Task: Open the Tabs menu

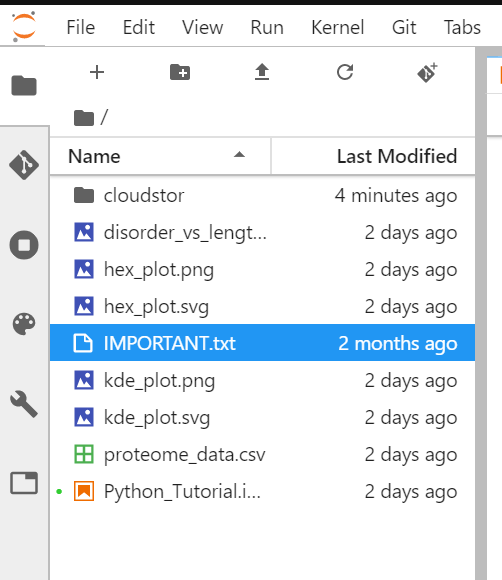Action: click(462, 27)
